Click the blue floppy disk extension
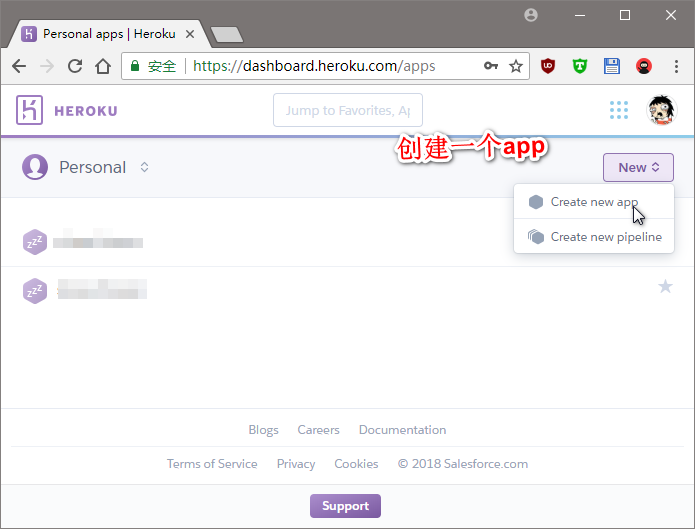Viewport: 695px width, 529px height. tap(612, 66)
